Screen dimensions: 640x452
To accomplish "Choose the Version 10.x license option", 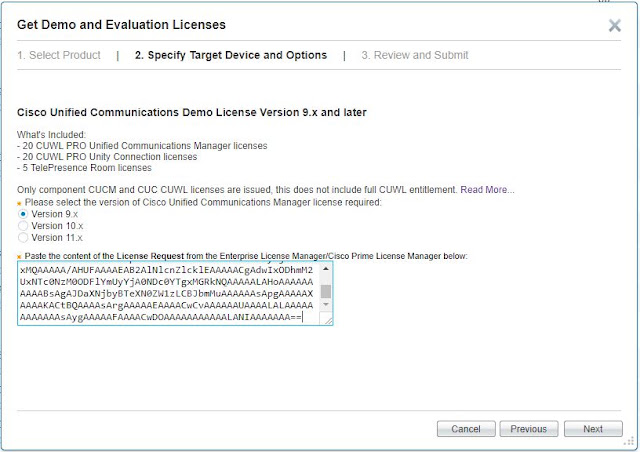I will pos(23,226).
